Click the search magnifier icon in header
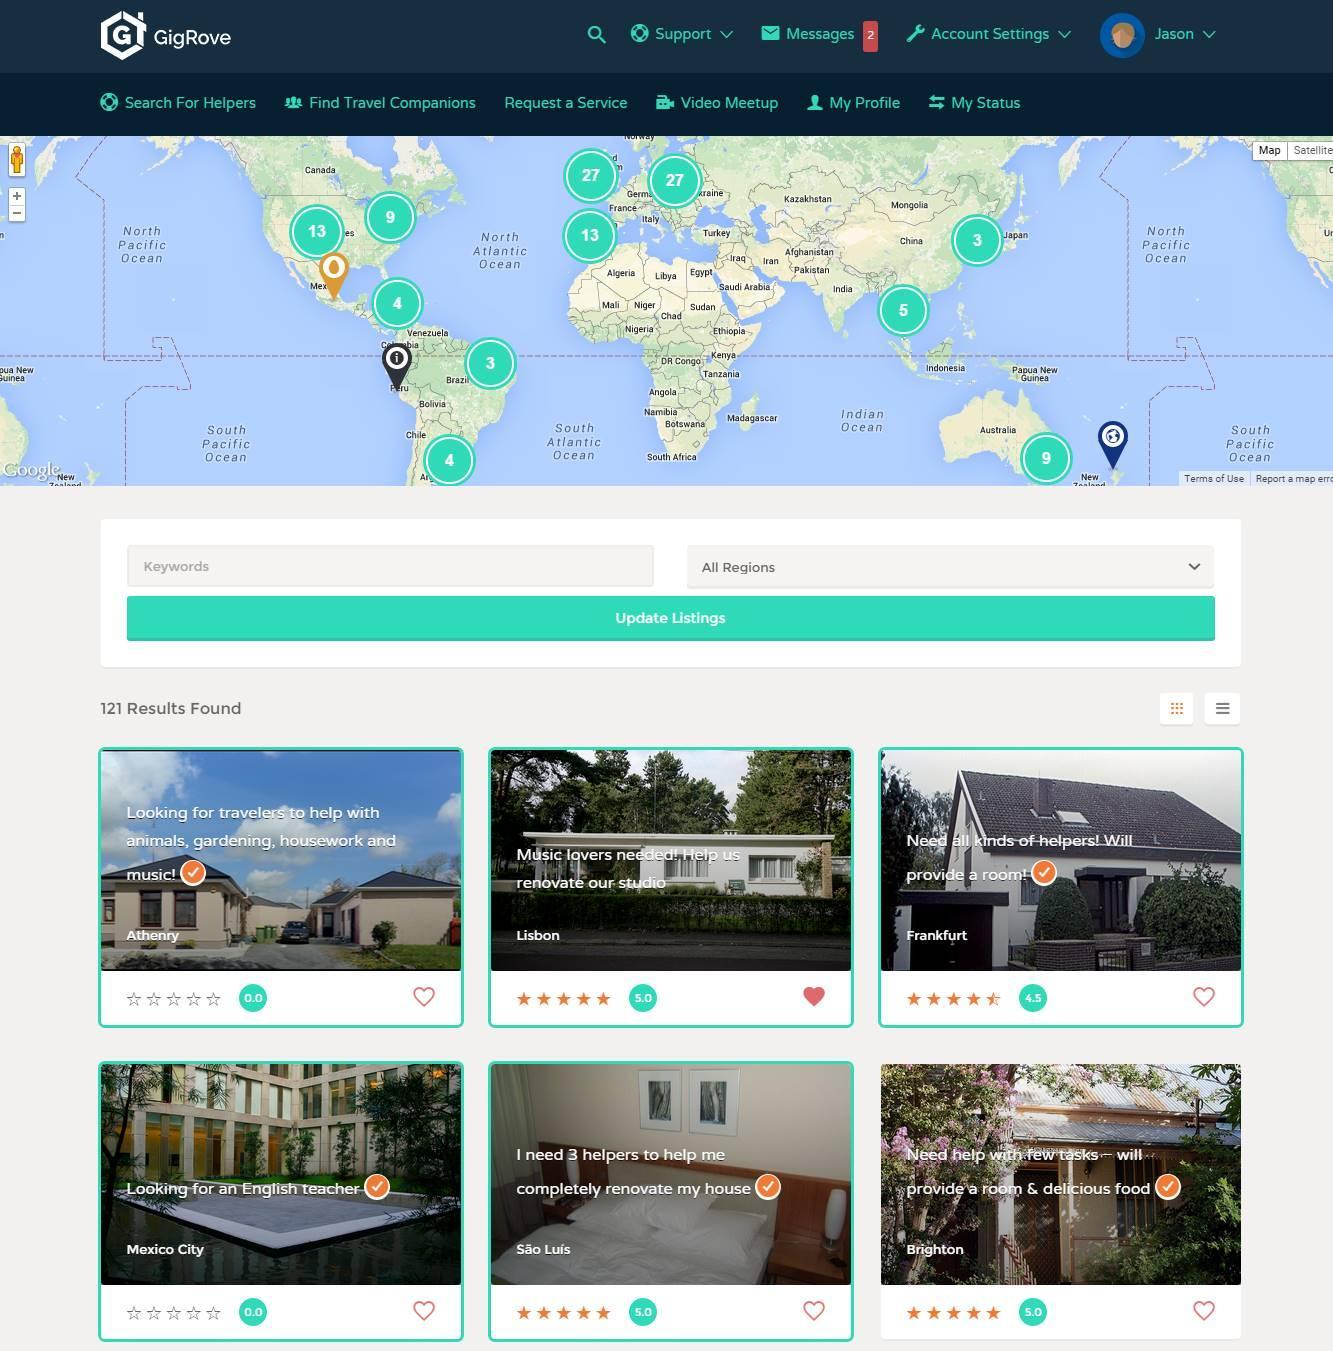The image size is (1333, 1351). 596,35
